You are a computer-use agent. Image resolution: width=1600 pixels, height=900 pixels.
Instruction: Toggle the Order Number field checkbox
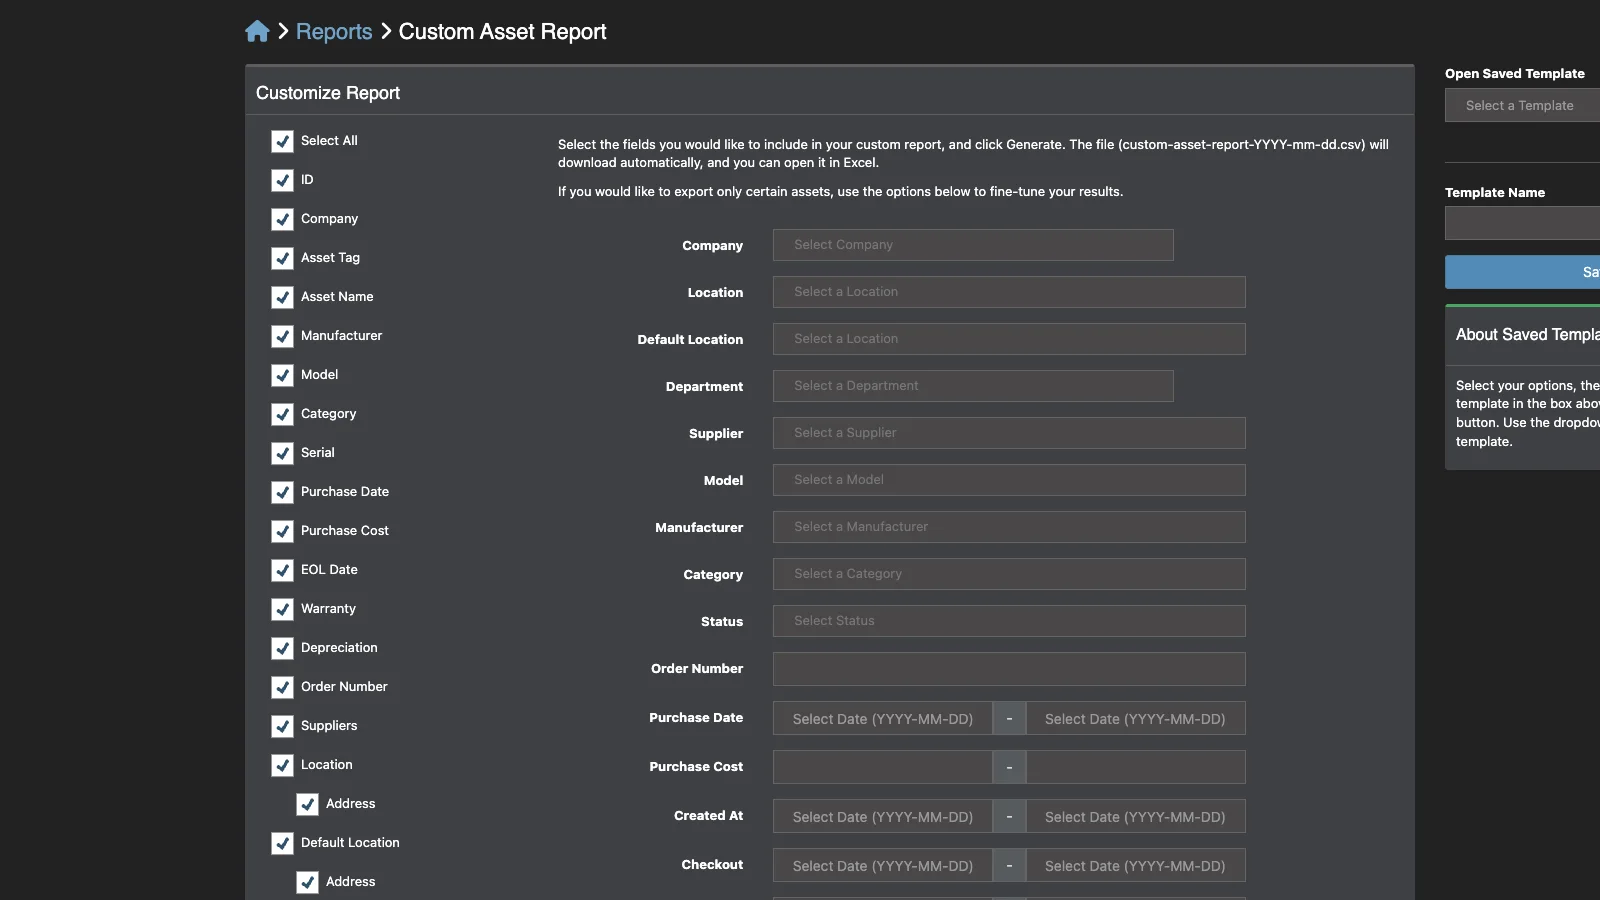282,687
